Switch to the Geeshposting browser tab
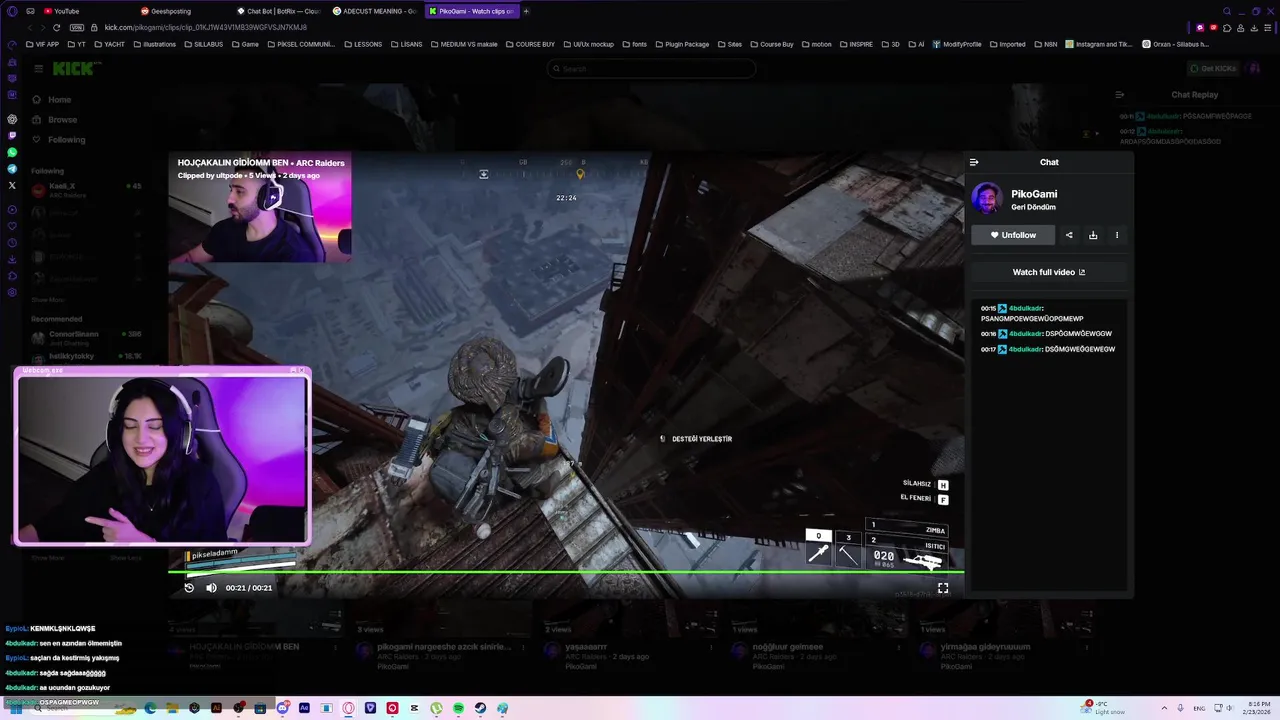Viewport: 1280px width, 720px height. 168,11
